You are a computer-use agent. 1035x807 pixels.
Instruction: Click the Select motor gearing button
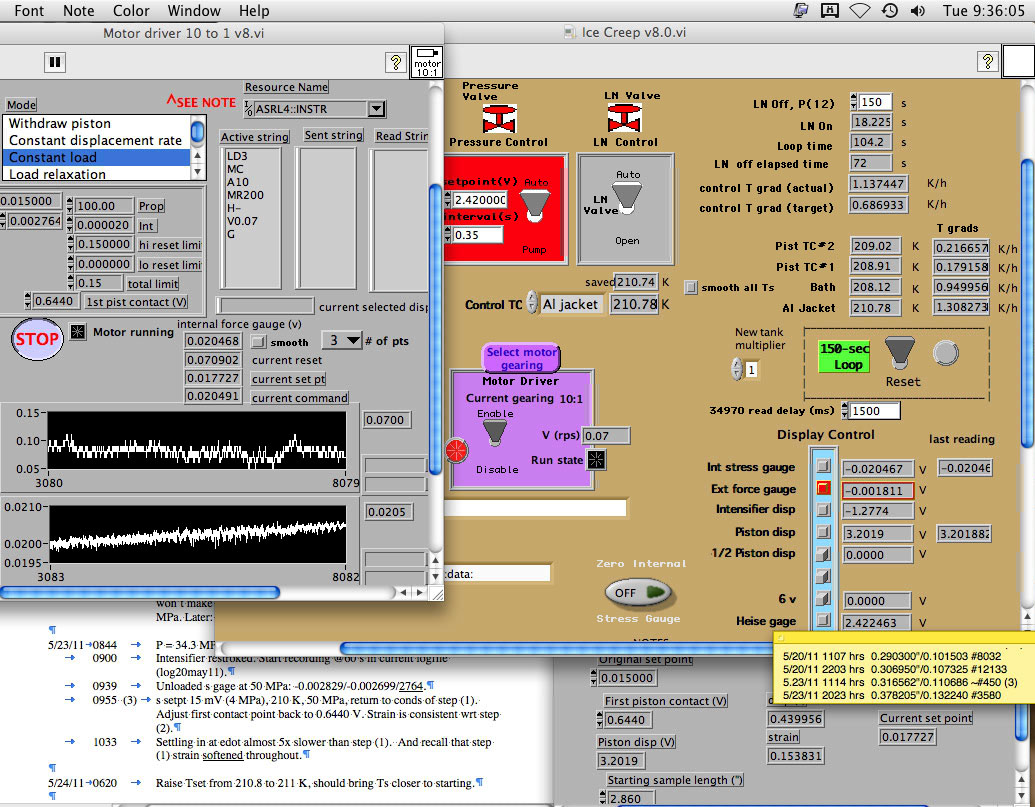click(x=521, y=357)
